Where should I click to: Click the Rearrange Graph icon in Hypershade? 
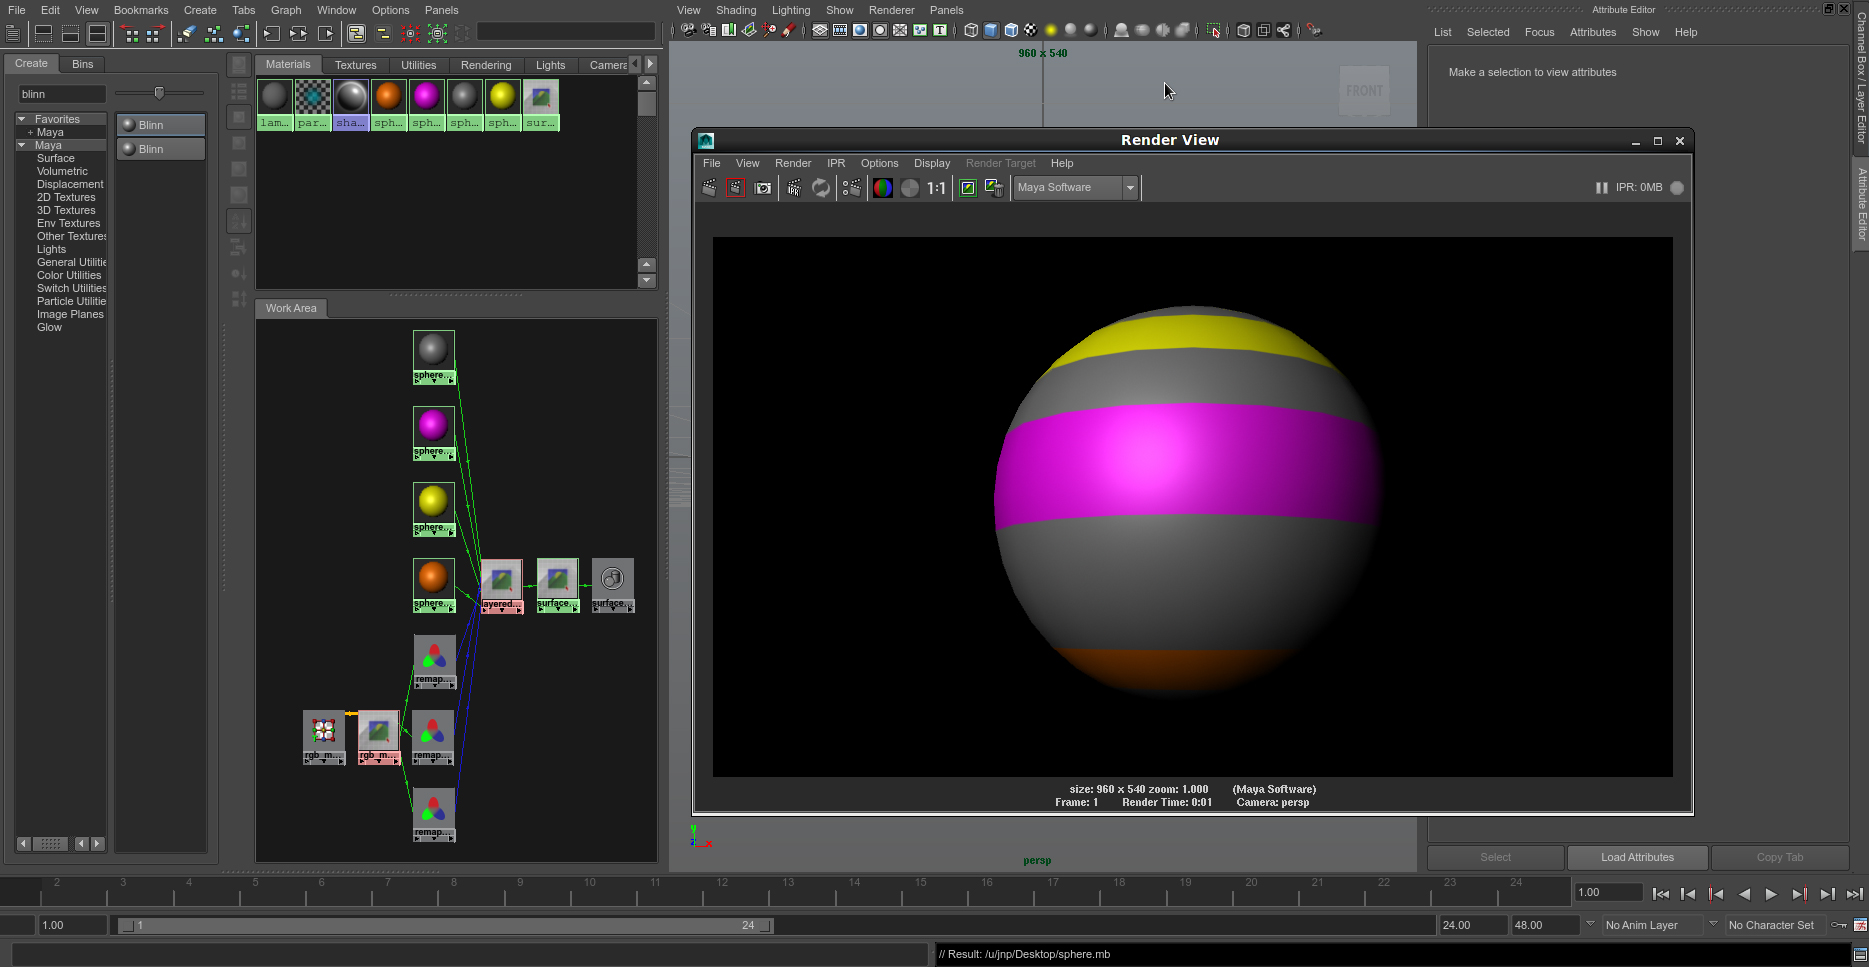click(213, 33)
